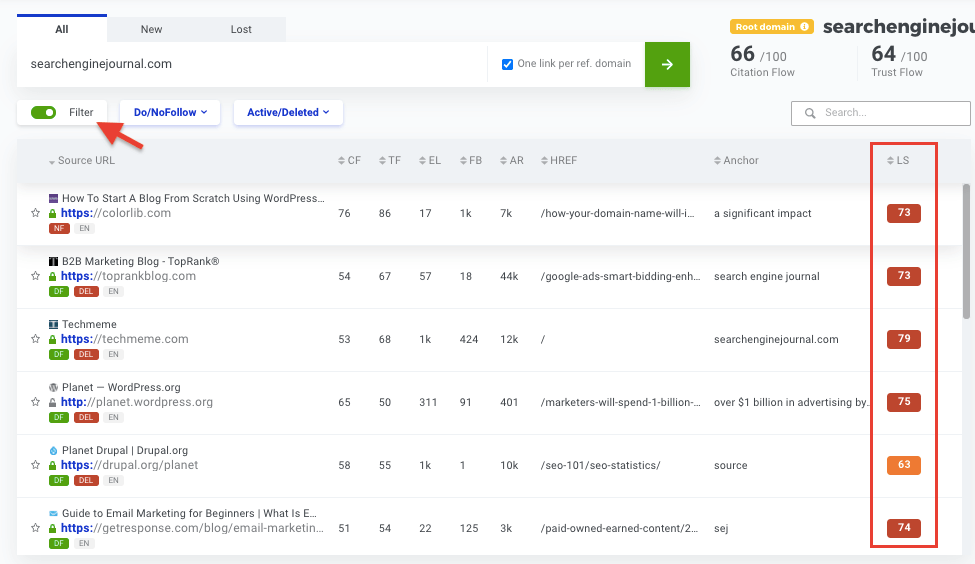Open the http://planet.wordpress.org link

coord(137,402)
